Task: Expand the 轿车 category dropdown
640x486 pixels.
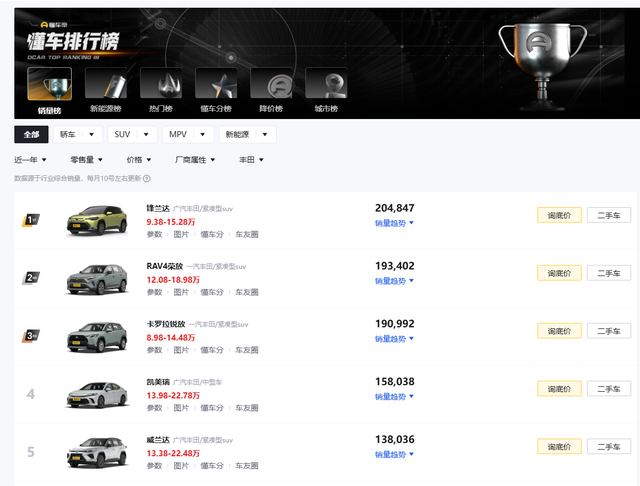Action: click(x=78, y=134)
